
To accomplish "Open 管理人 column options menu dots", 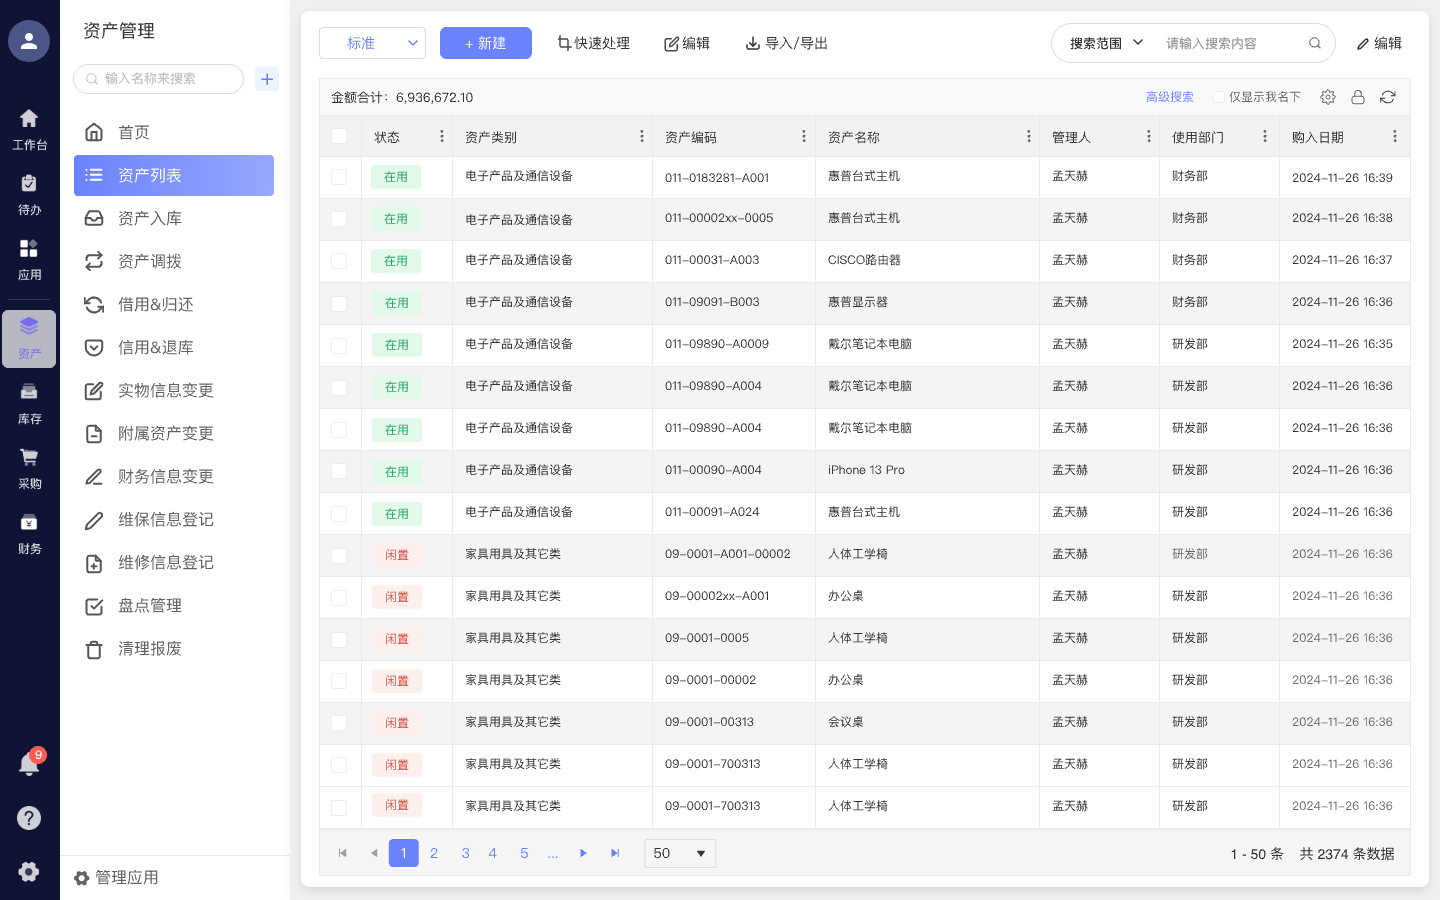I will pos(1149,136).
